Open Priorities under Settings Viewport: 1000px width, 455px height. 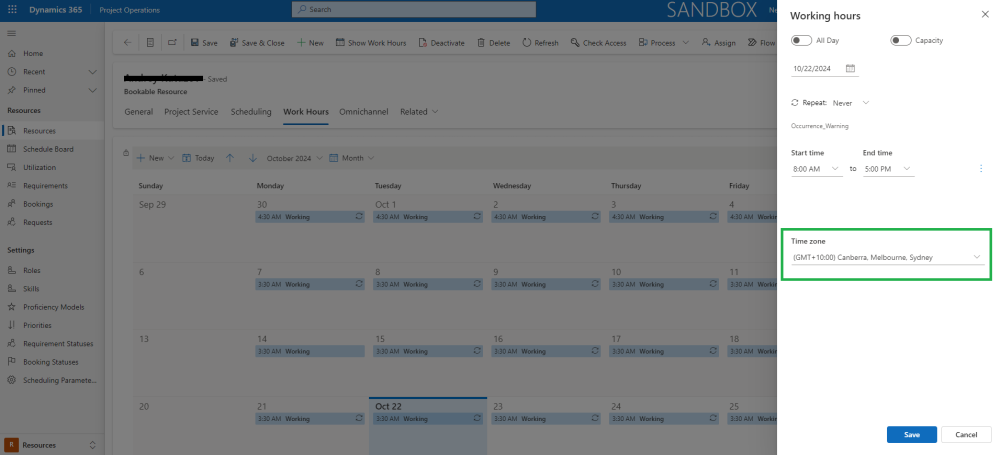[37, 325]
